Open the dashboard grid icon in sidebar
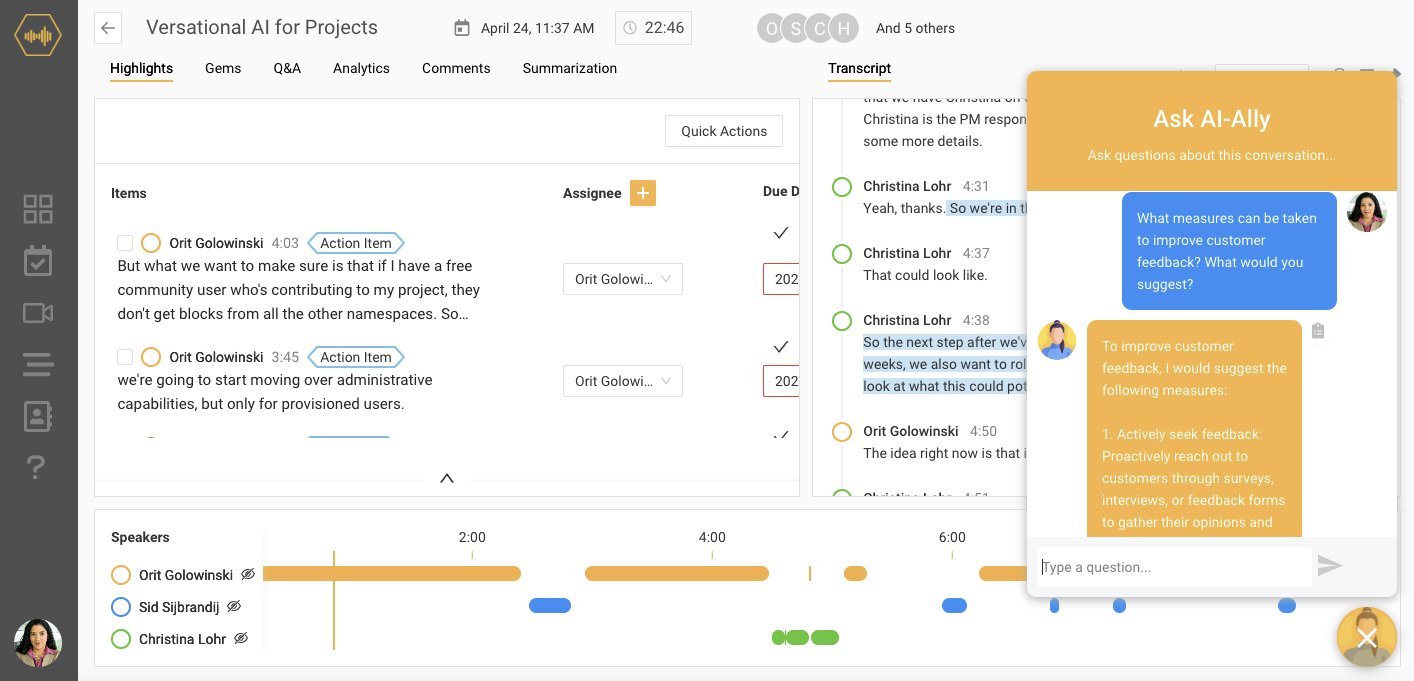This screenshot has height=681, width=1414. pos(38,209)
